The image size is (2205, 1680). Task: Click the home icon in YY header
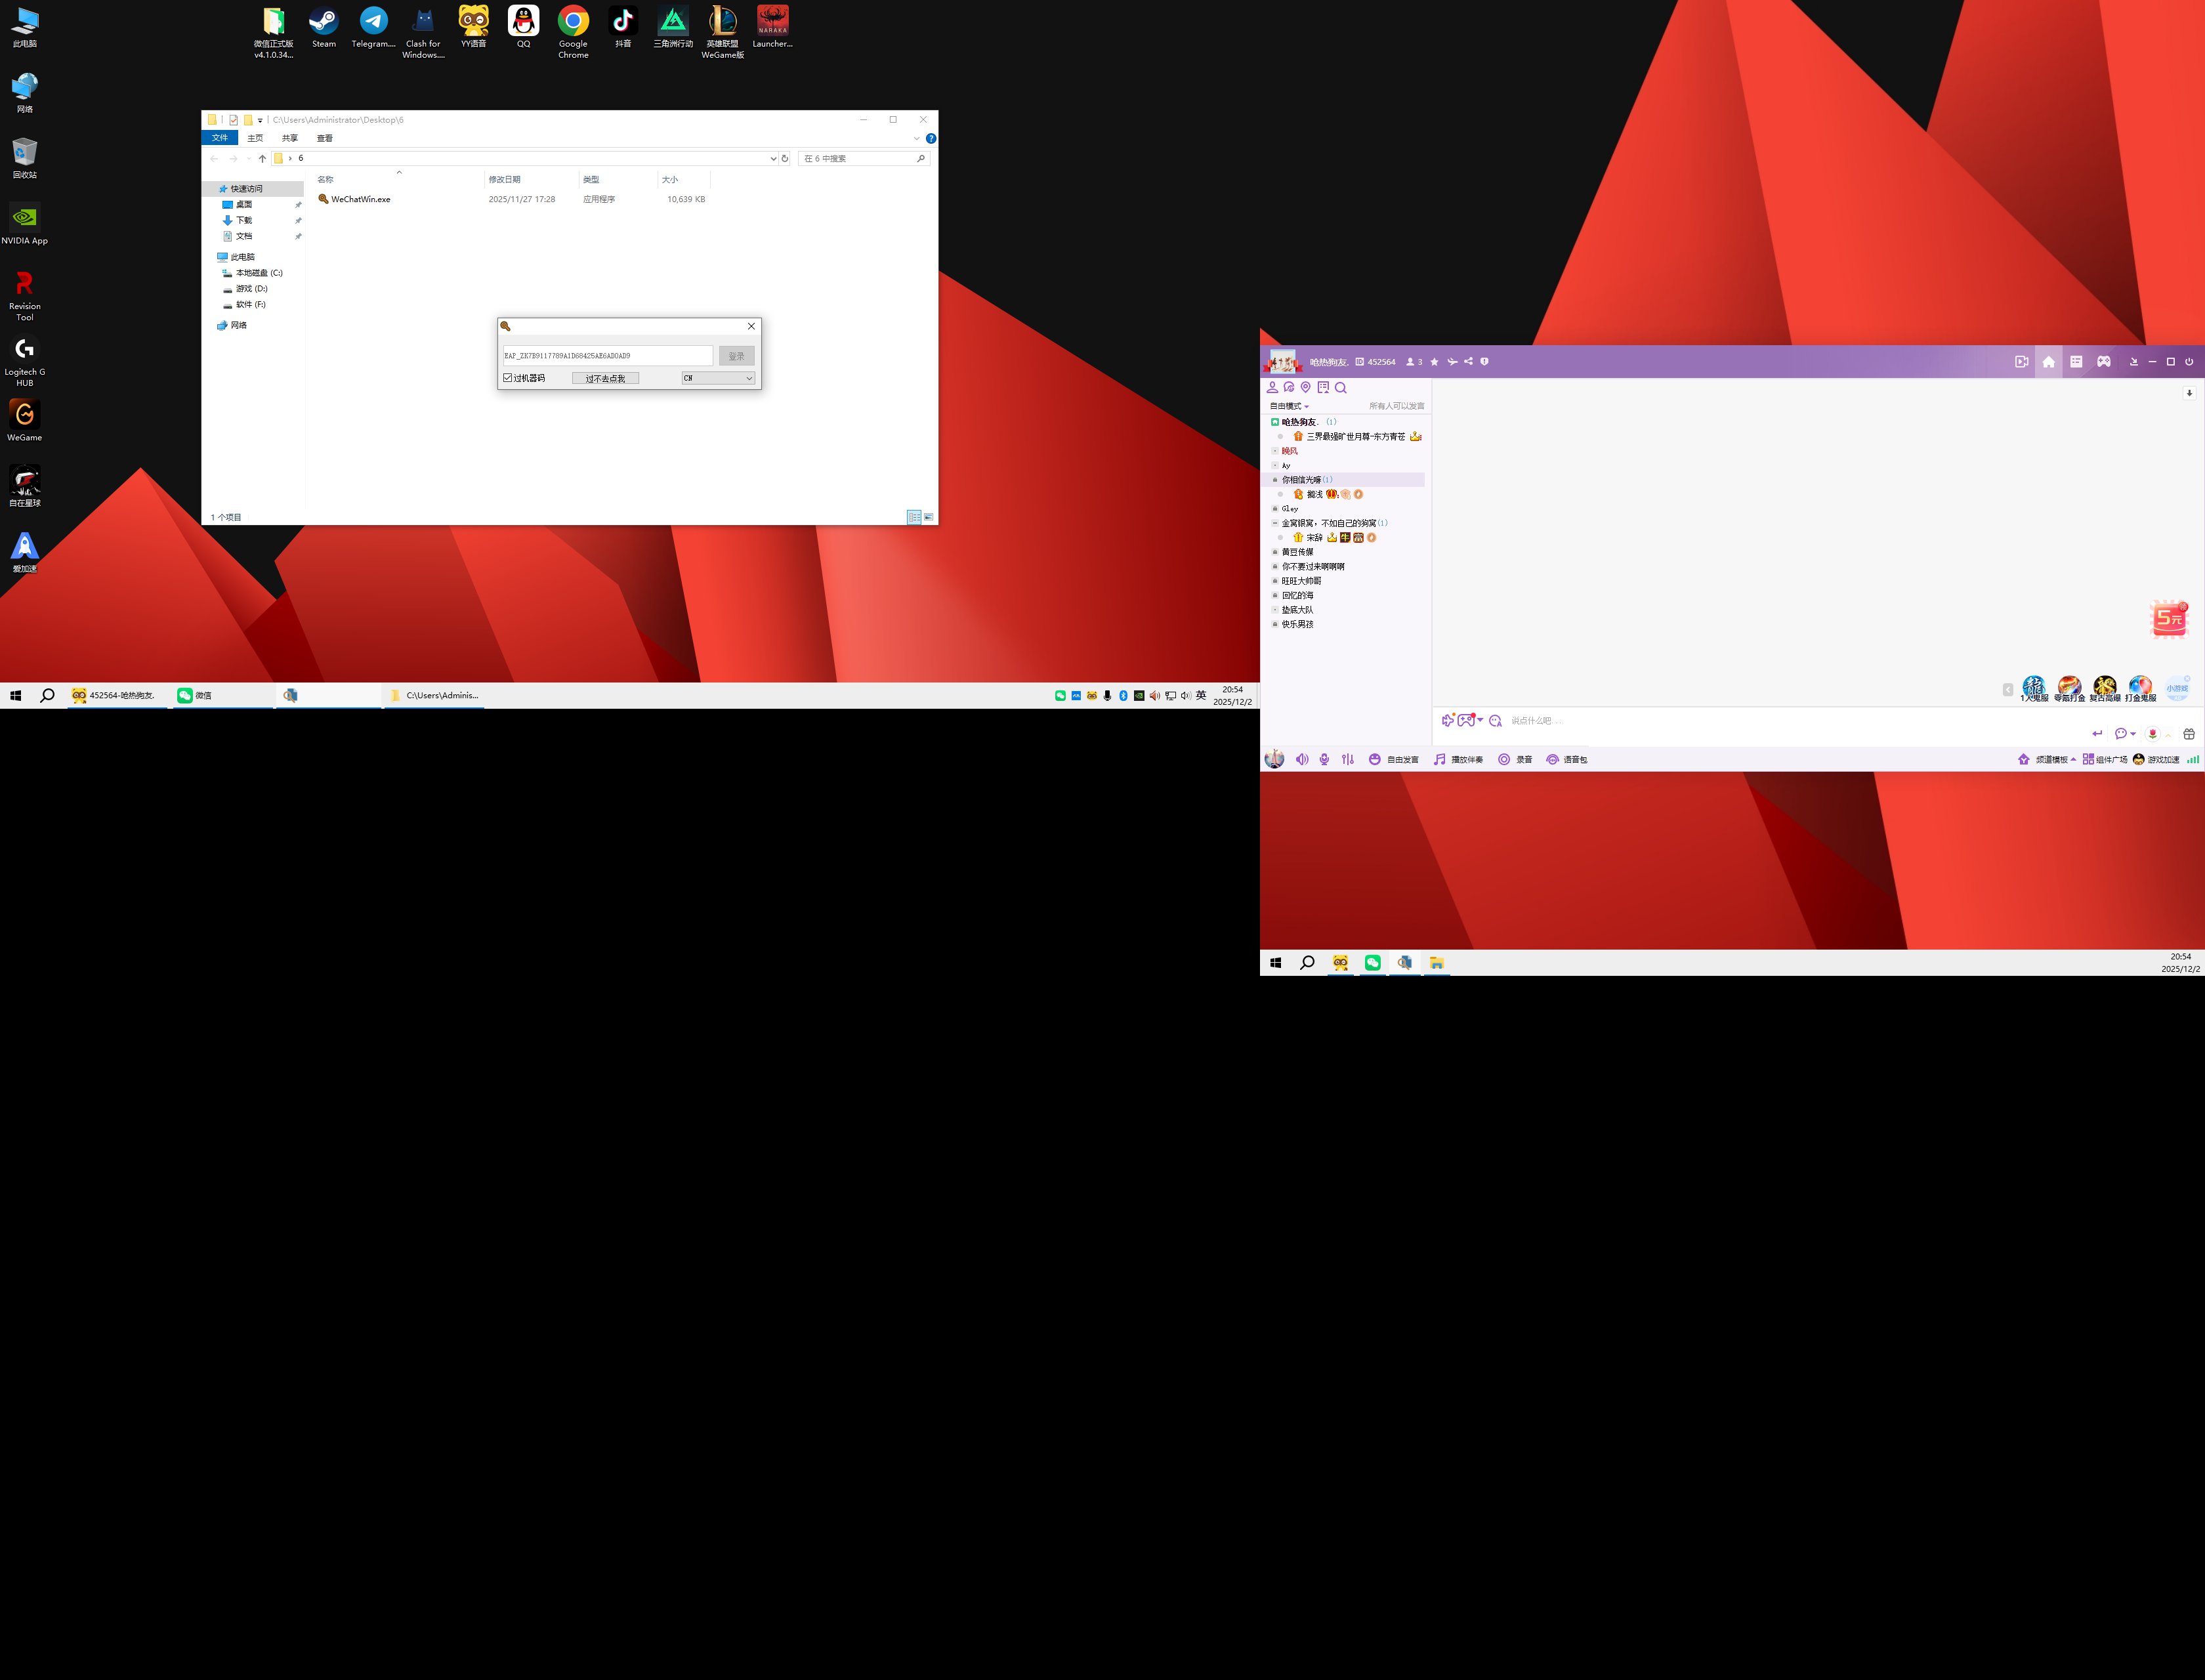tap(2048, 361)
